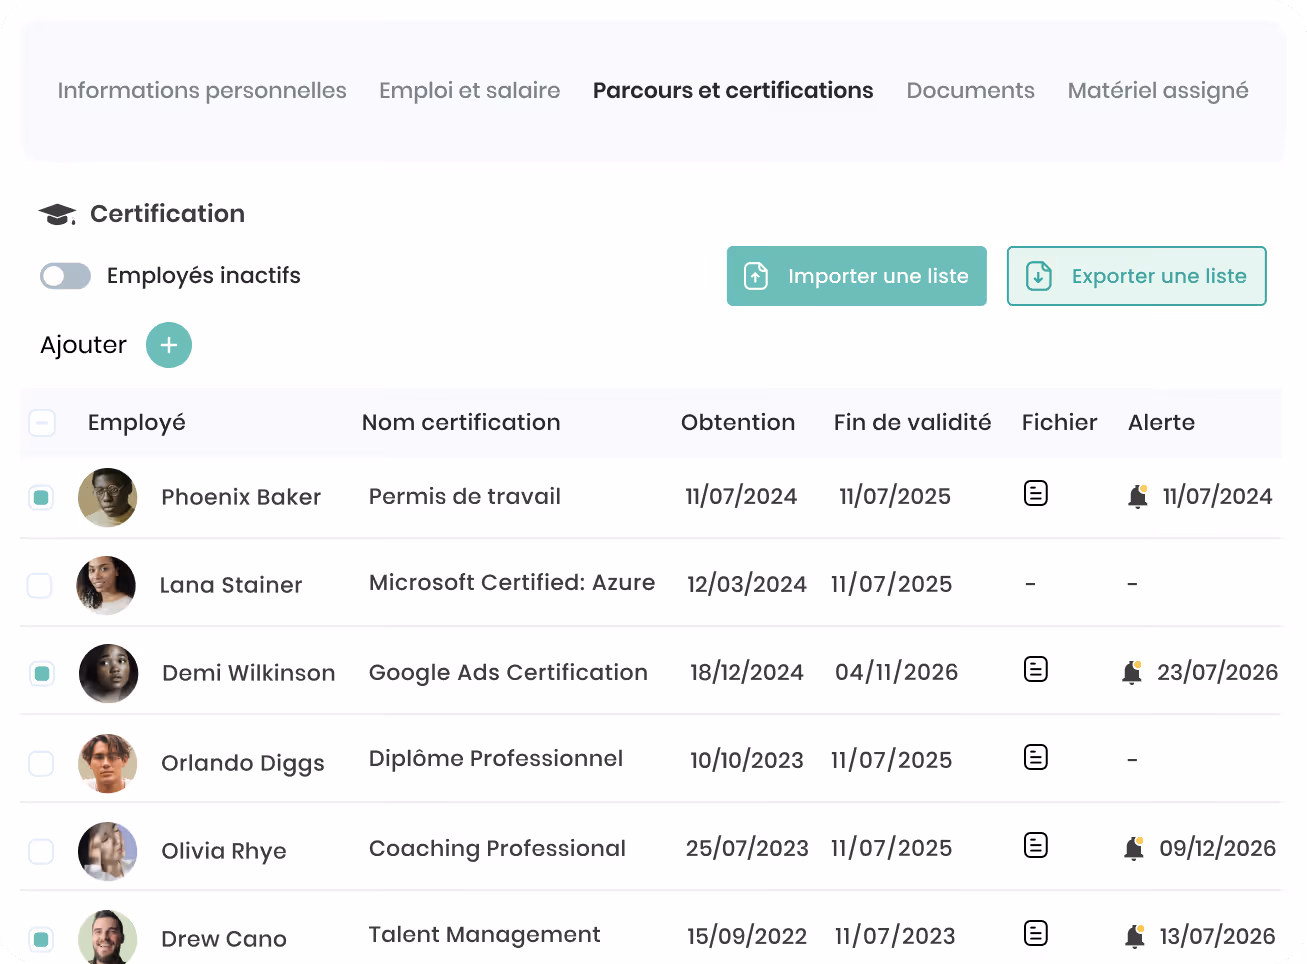The width and height of the screenshot is (1307, 964).
Task: Click Olivia Rhye's avatar photo
Action: [x=107, y=851]
